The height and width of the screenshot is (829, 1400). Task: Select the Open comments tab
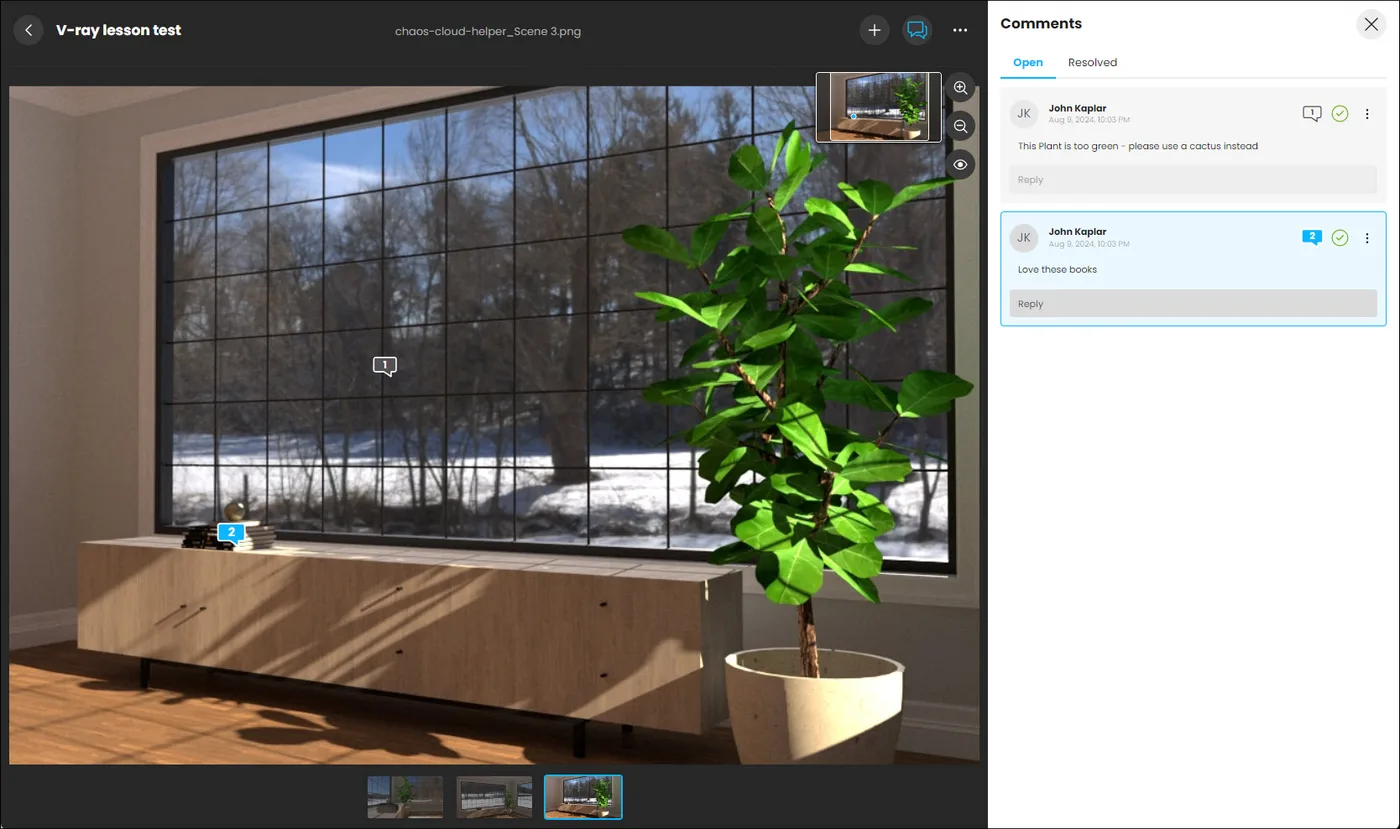[x=1028, y=62]
